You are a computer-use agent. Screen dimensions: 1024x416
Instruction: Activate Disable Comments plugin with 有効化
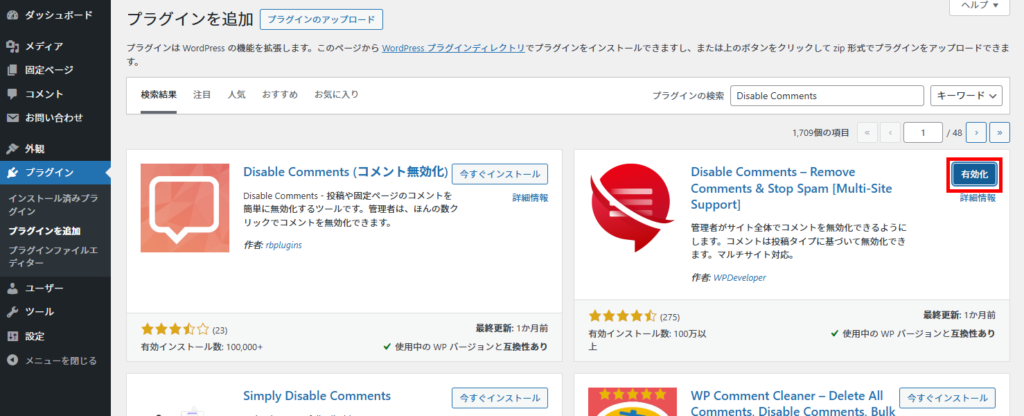pyautogui.click(x=973, y=175)
